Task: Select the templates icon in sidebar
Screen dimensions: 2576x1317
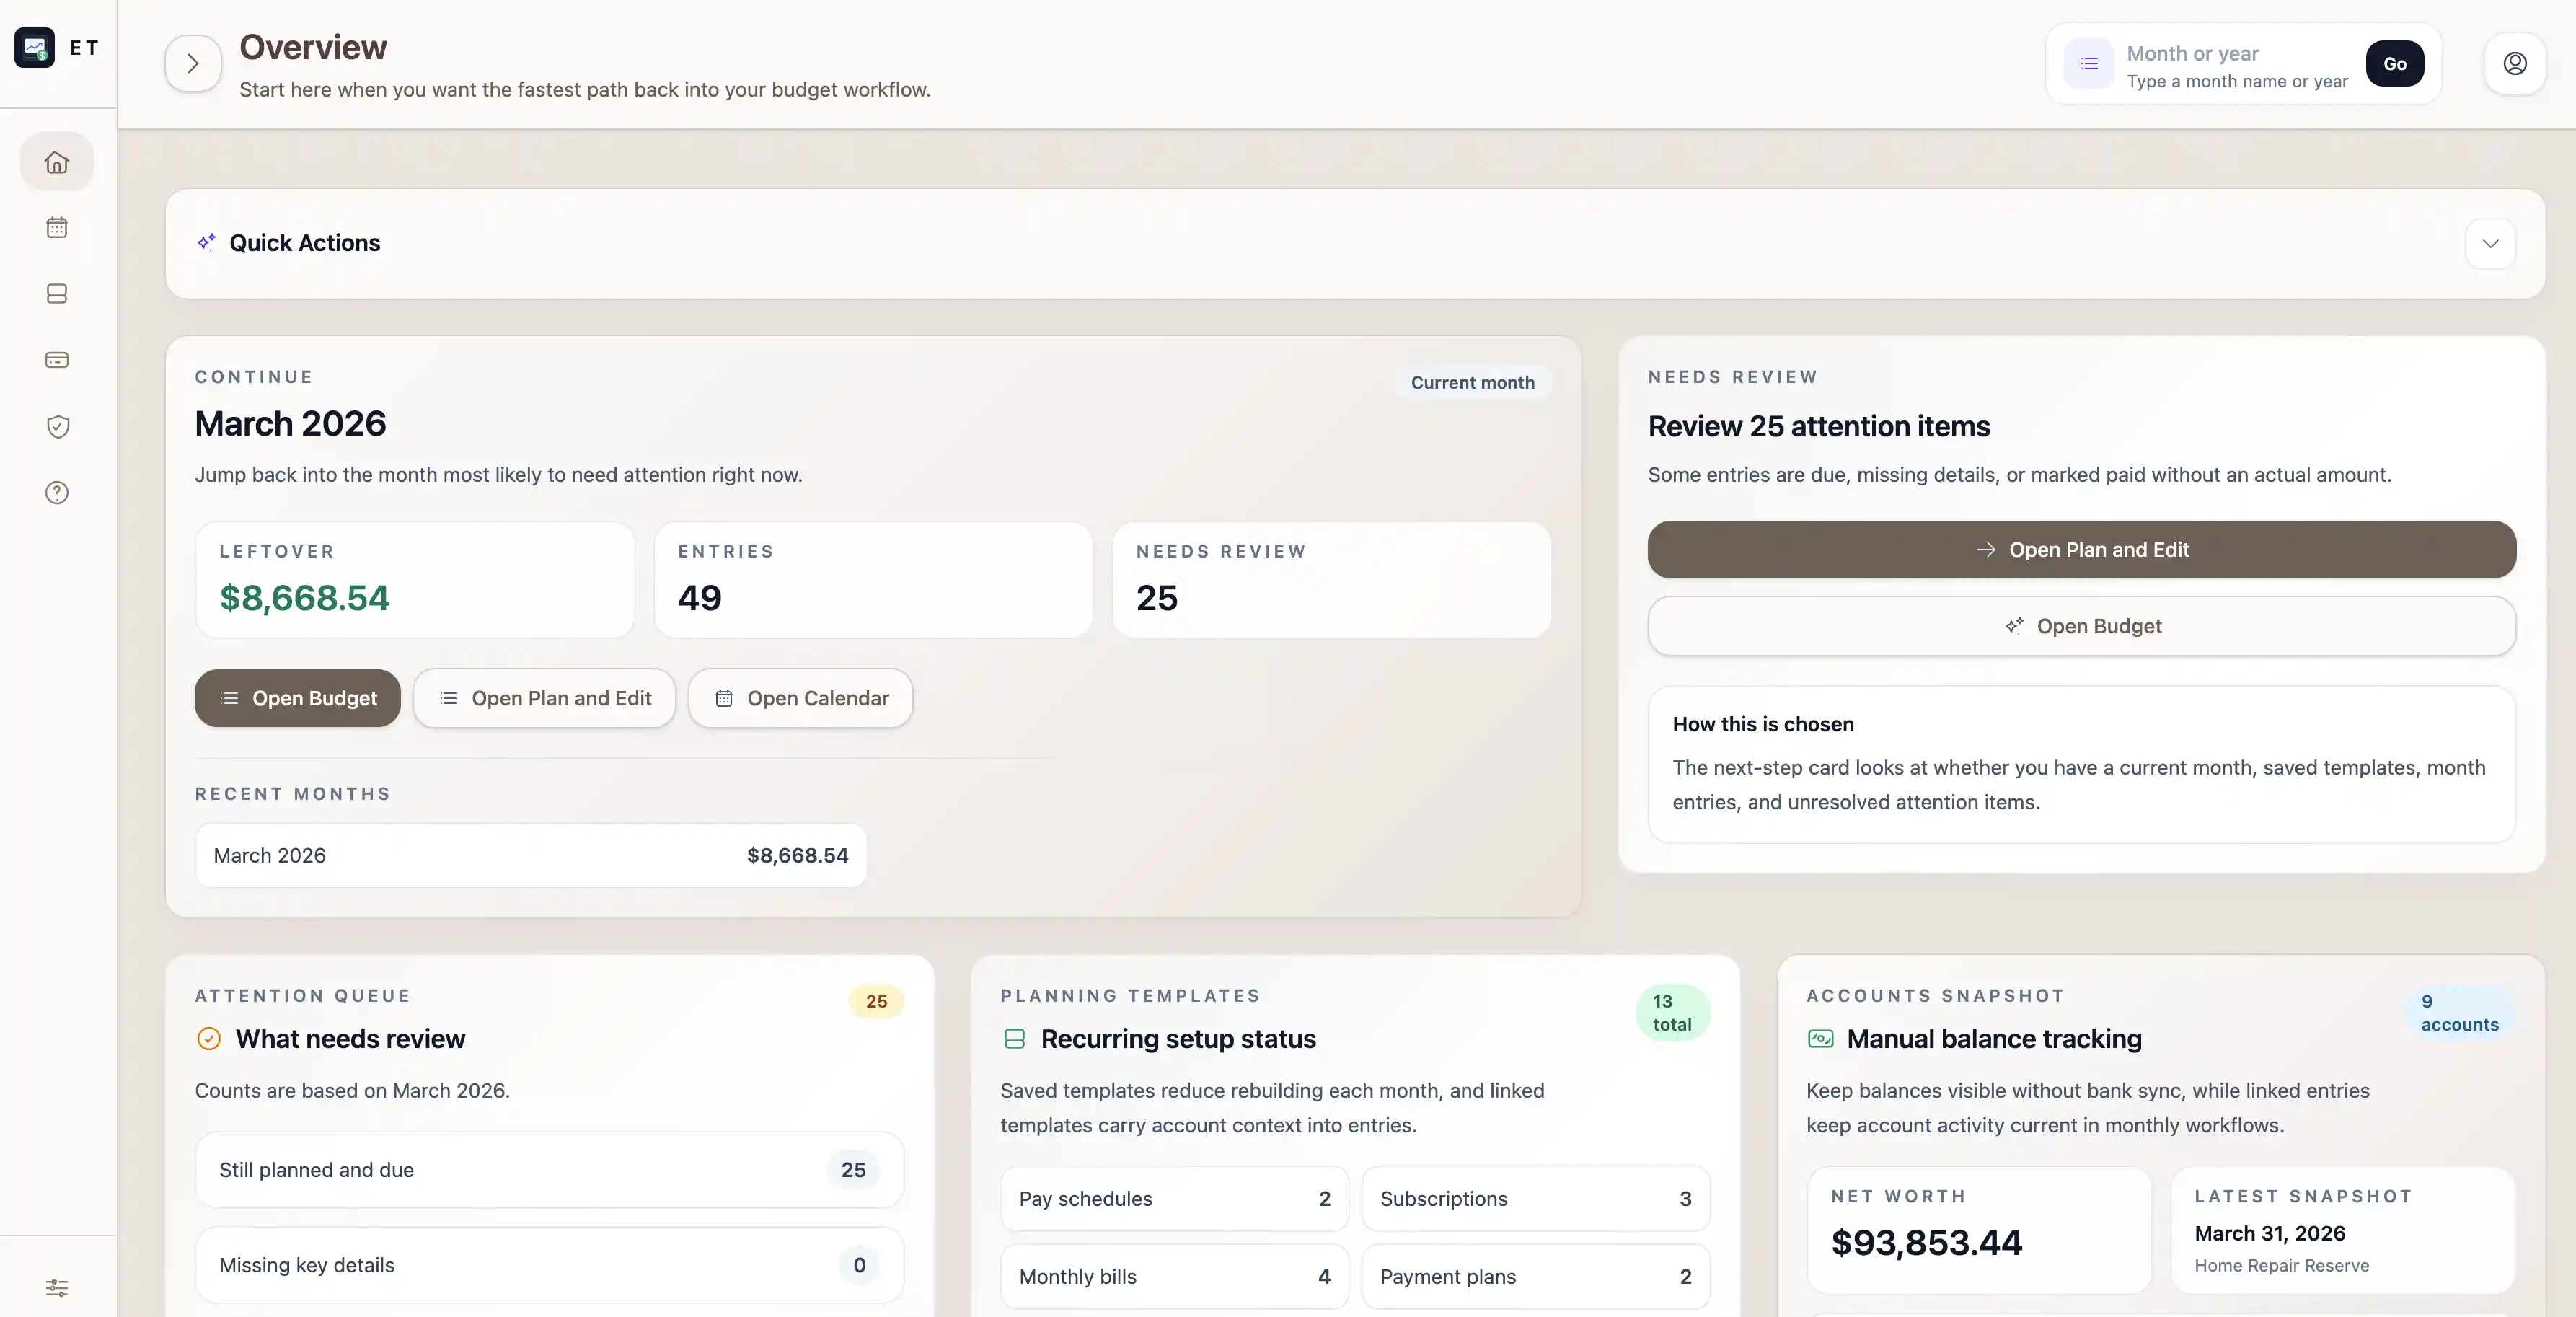Action: pos(57,294)
